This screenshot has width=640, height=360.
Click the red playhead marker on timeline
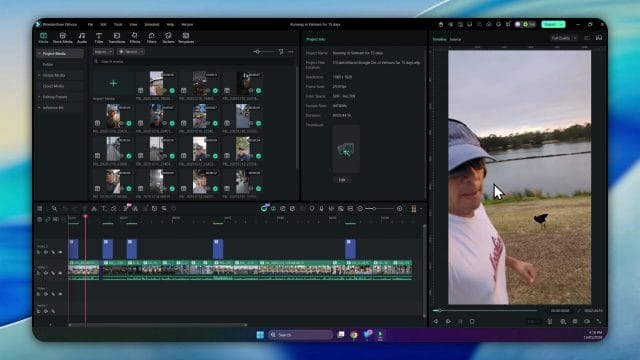[x=85, y=217]
